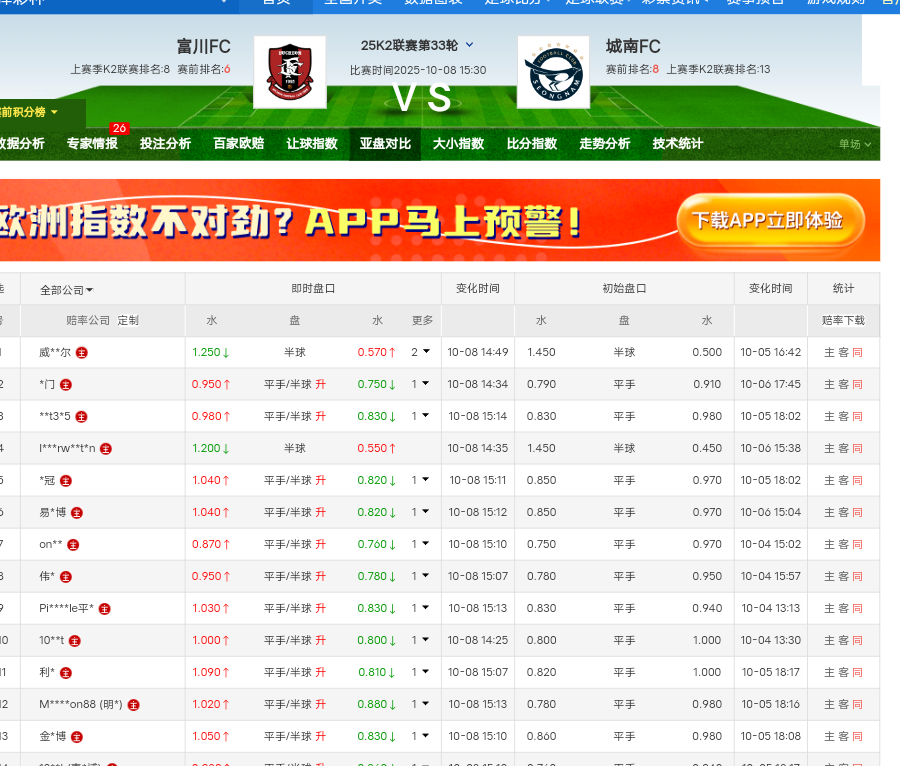Go to the 专家情报 tab
Screen dimensions: 900x766
pos(92,144)
